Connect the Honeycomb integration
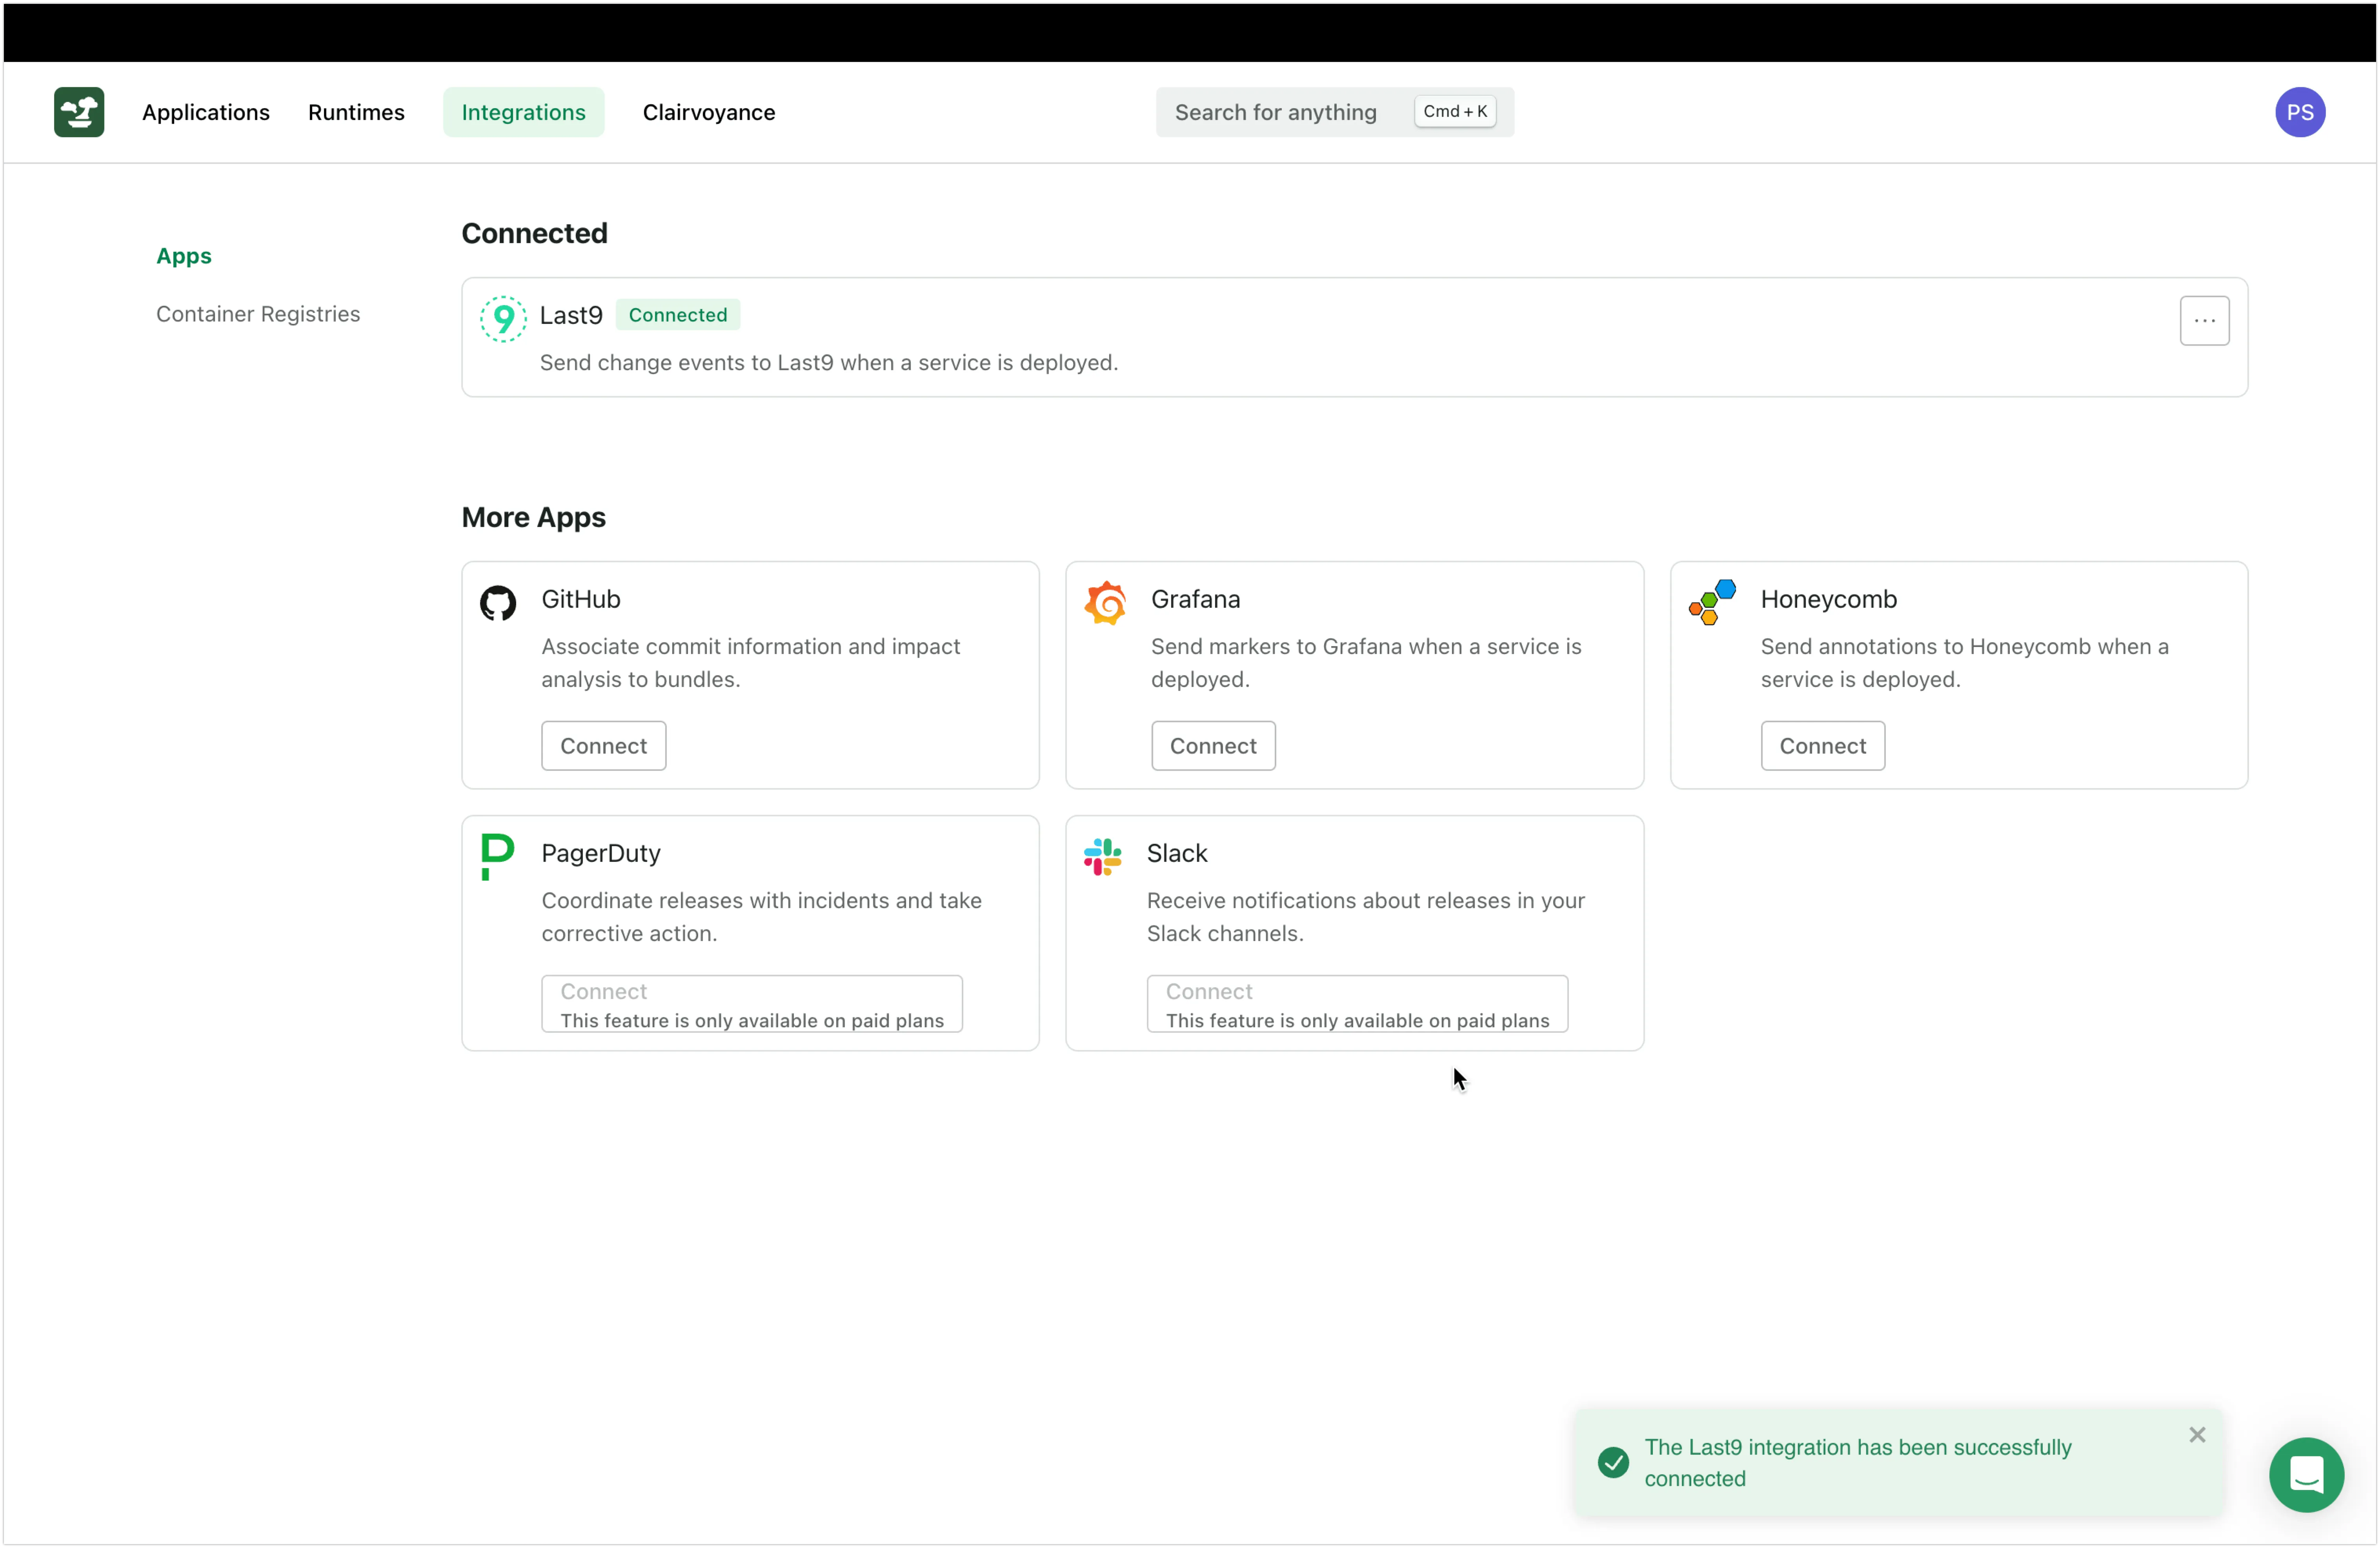 click(x=1822, y=746)
